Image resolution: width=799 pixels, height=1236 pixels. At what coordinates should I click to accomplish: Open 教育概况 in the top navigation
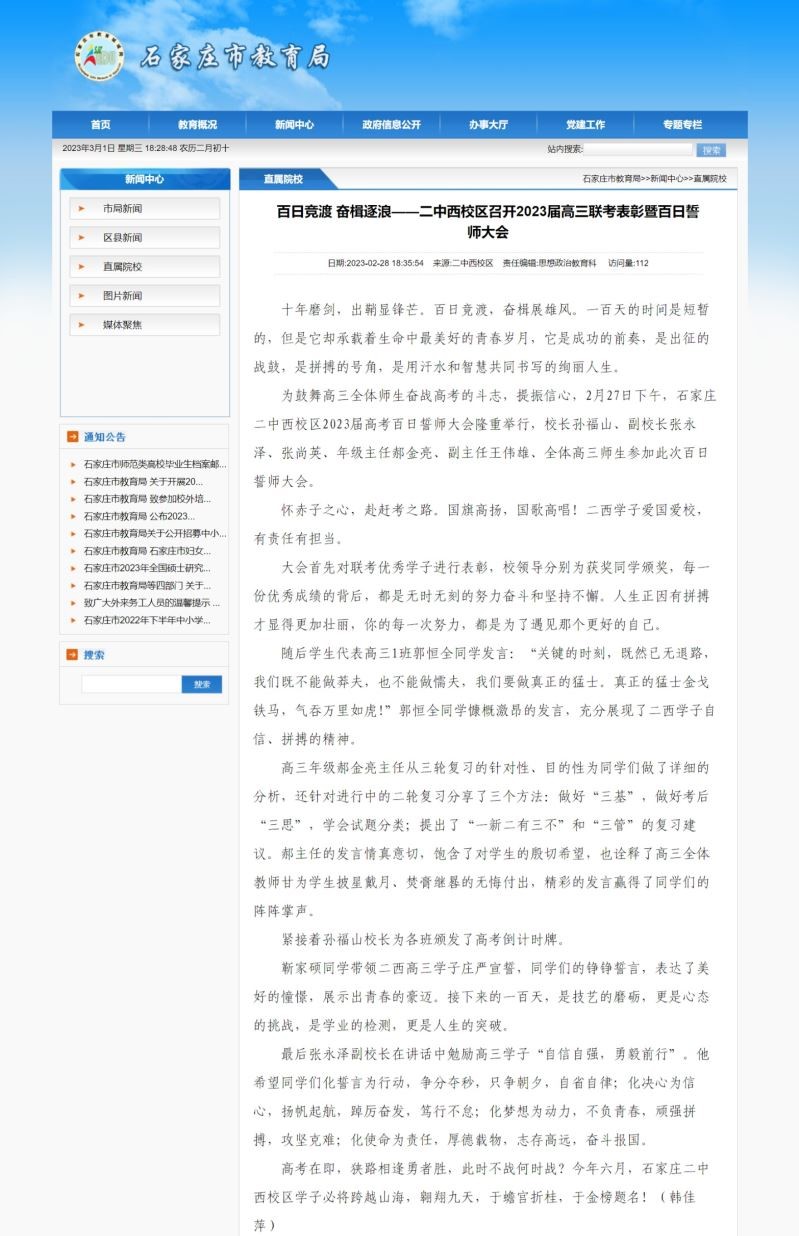[x=197, y=125]
